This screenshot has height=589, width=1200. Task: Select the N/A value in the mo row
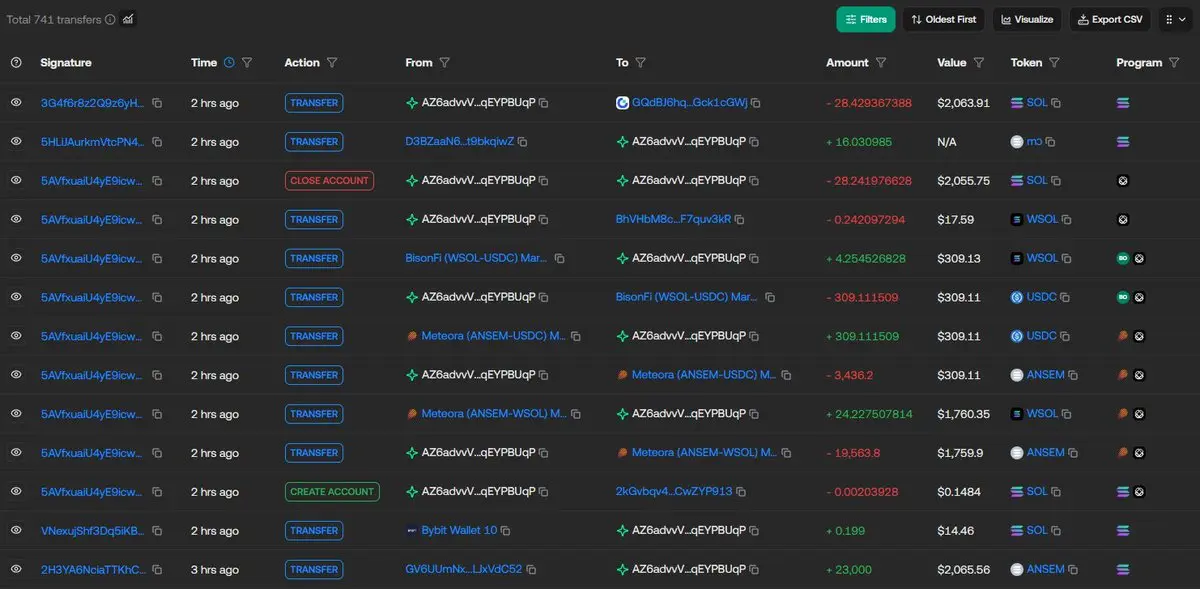(946, 141)
